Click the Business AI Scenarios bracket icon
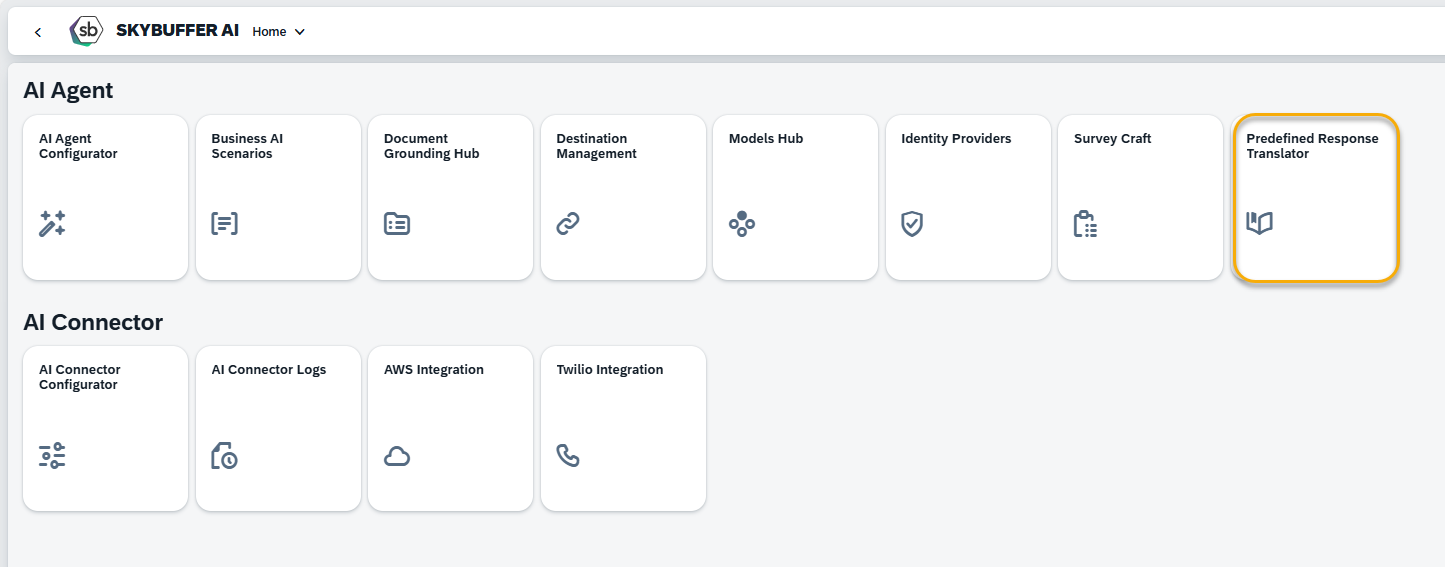The image size is (1445, 567). 225,224
